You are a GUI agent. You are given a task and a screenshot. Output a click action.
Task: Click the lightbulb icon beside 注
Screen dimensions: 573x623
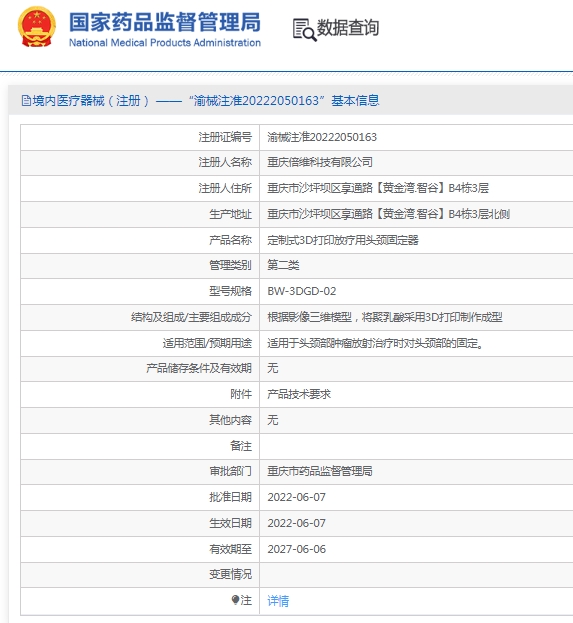pyautogui.click(x=235, y=600)
